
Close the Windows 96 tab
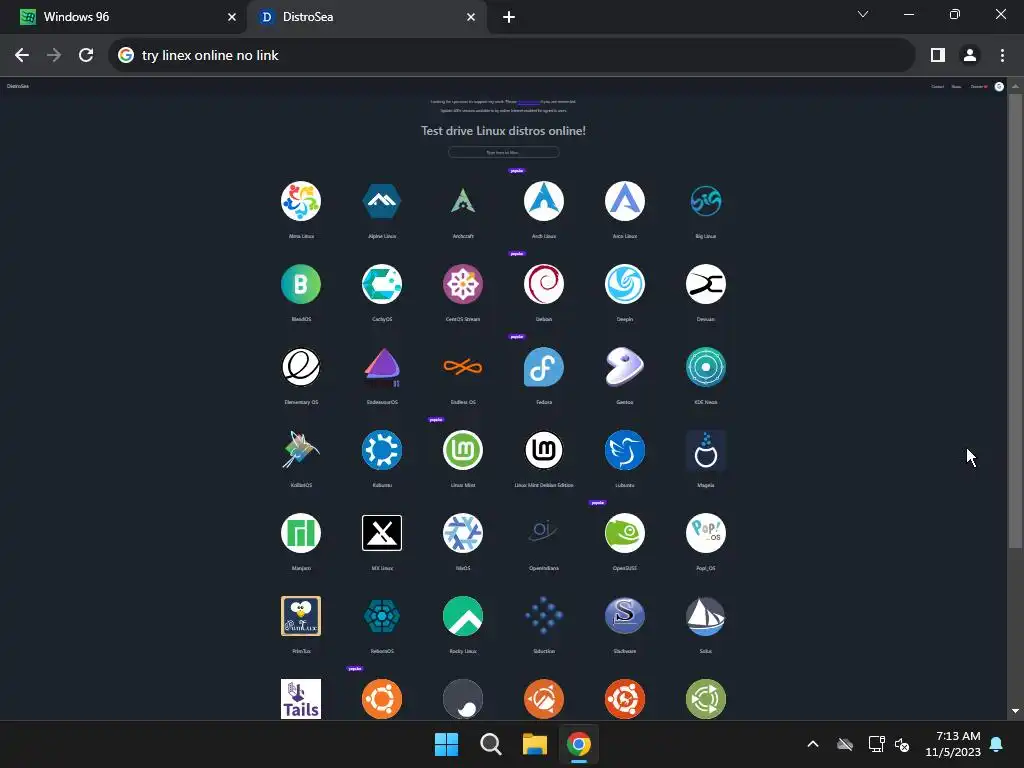coord(232,17)
